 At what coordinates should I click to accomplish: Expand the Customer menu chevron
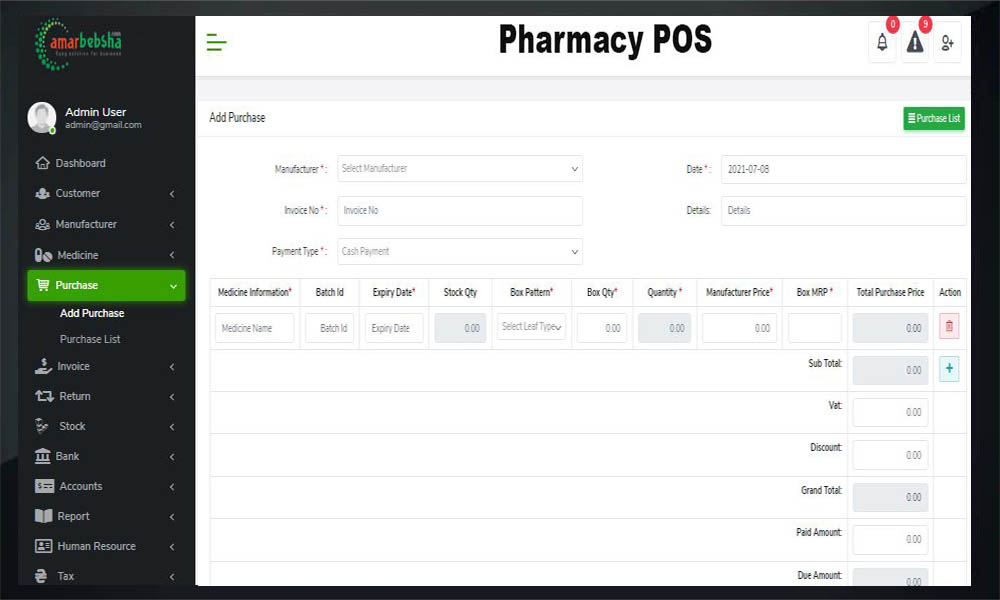click(x=172, y=194)
